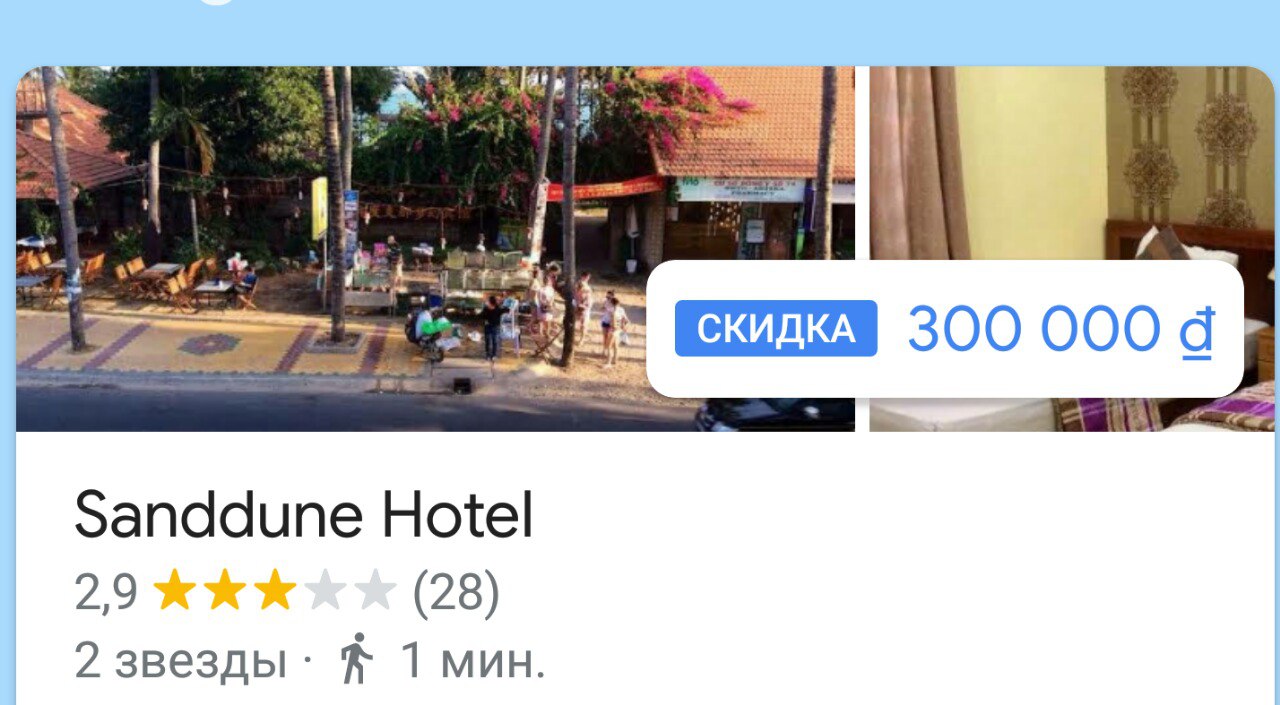Click the fifth gray rating star

[x=376, y=592]
